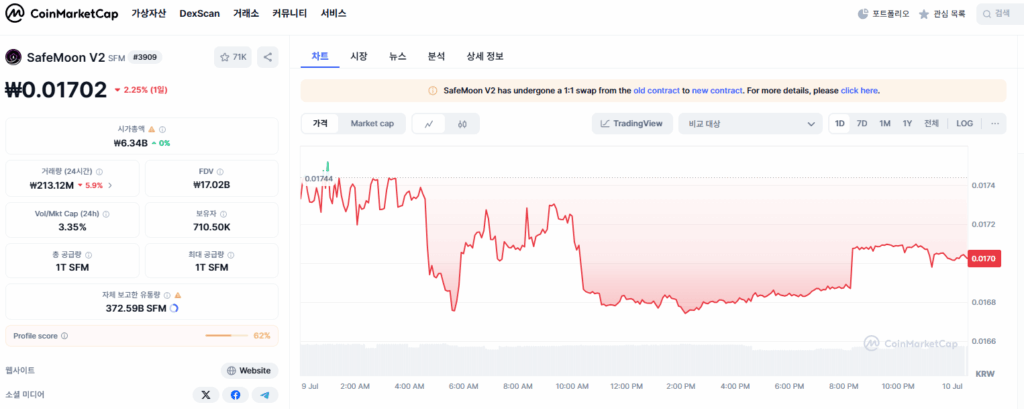Screen dimensions: 1024x409
Task: Open the SafeMoon V2 coin logo
Action: 13,57
